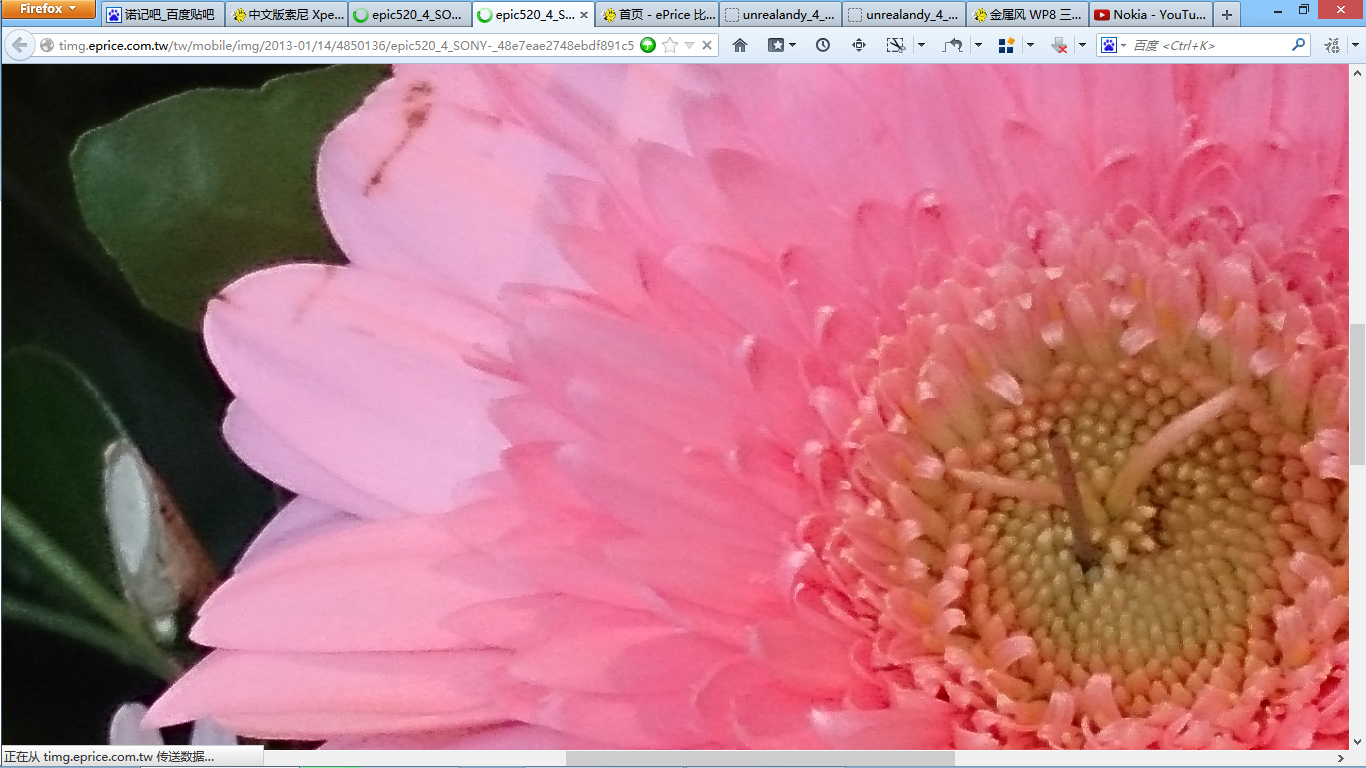
Task: Go to the home page icon
Action: point(740,45)
